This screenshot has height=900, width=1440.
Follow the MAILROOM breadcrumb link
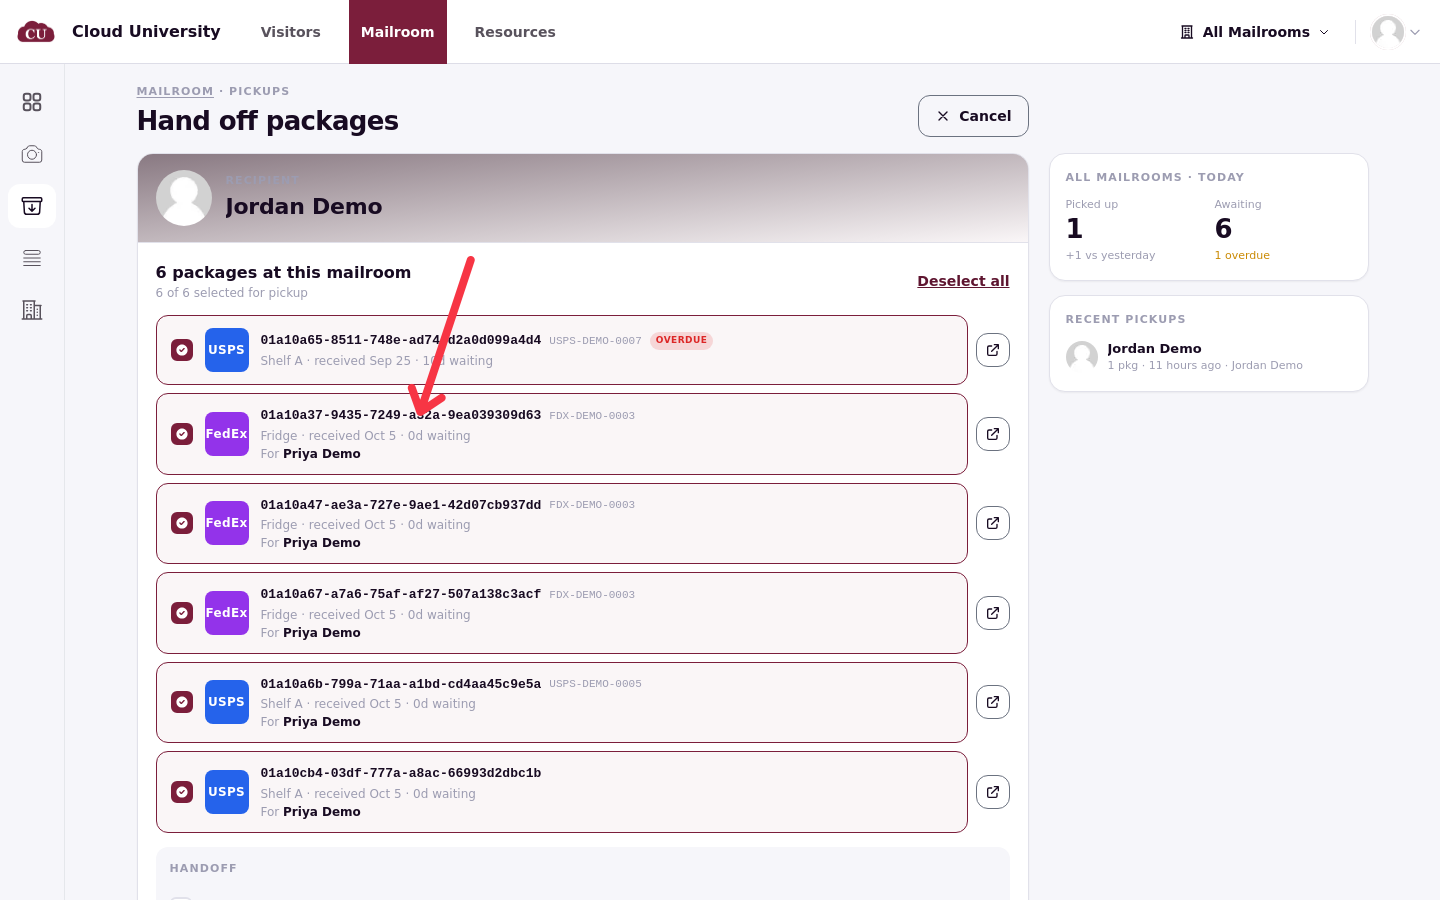pos(175,91)
